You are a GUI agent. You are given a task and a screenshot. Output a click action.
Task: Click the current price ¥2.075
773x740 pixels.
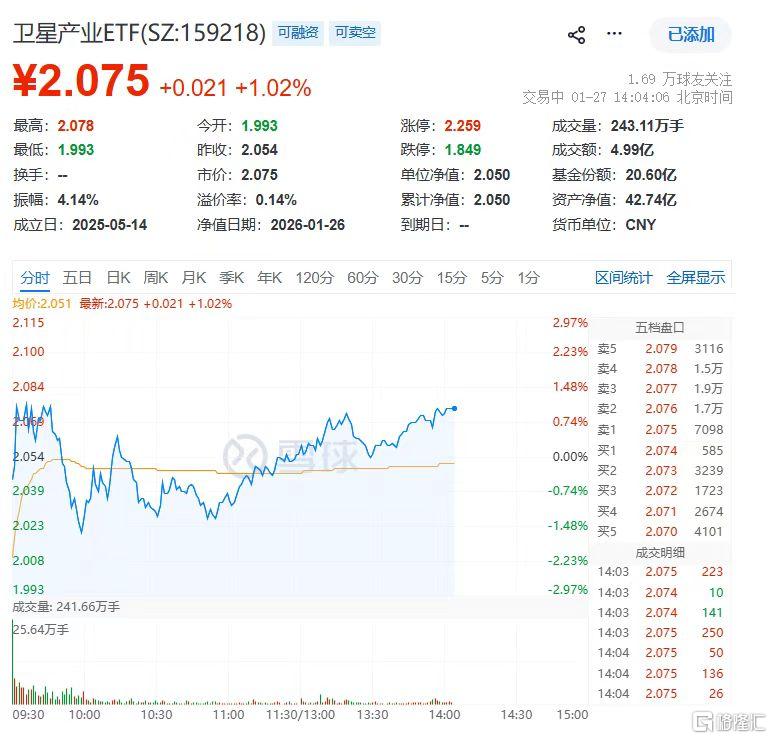[x=81, y=80]
